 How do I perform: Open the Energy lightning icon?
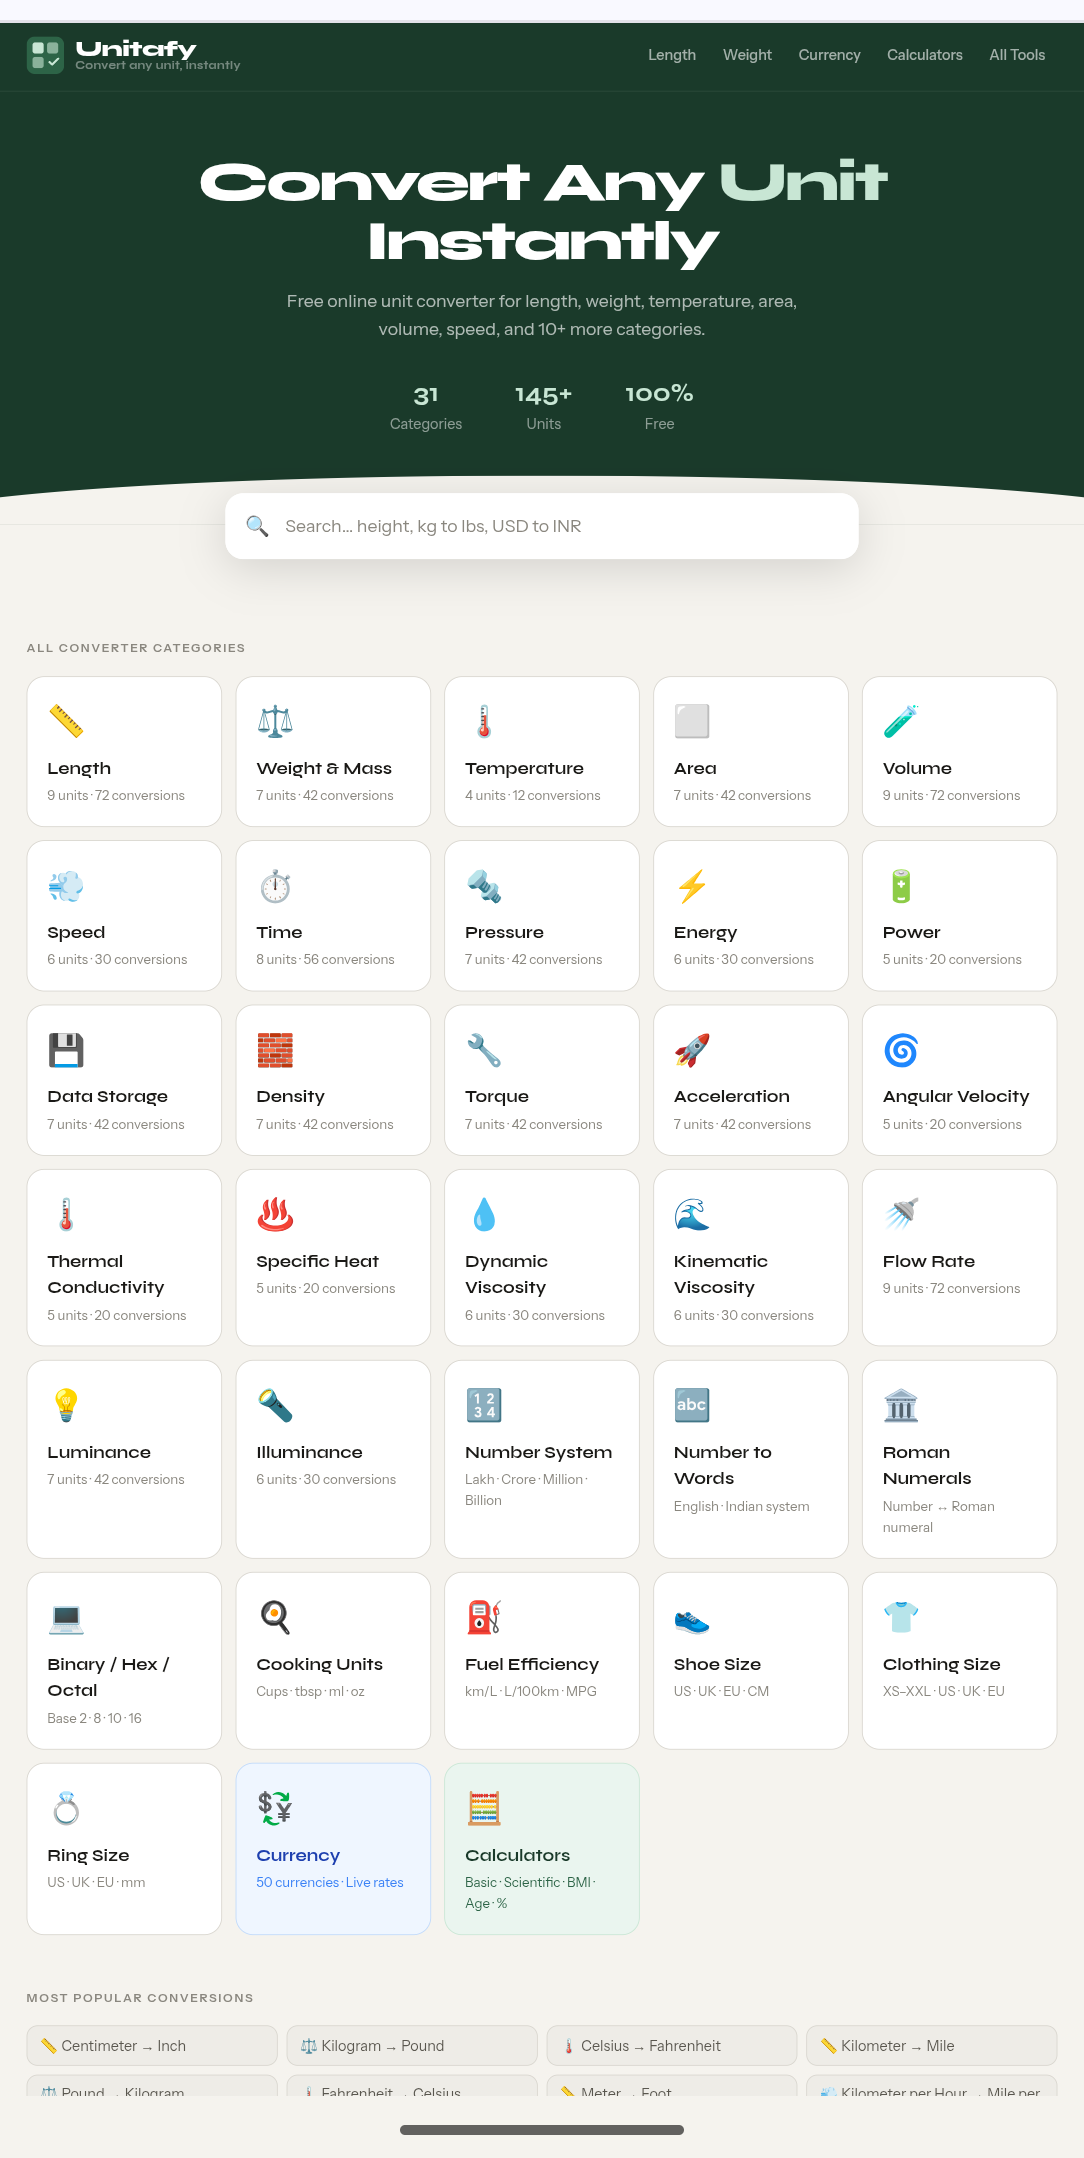(692, 885)
